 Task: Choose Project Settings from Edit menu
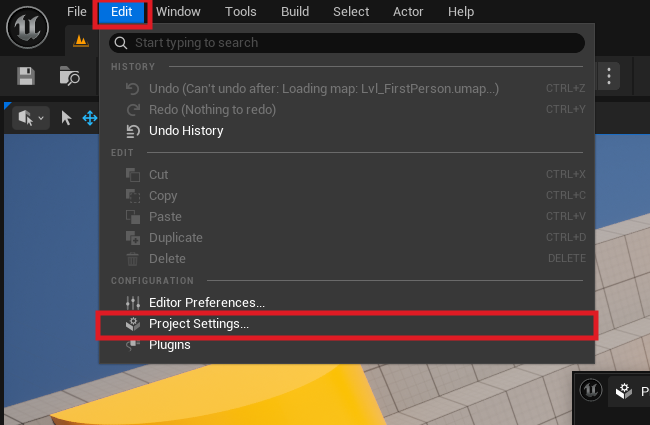tap(199, 324)
